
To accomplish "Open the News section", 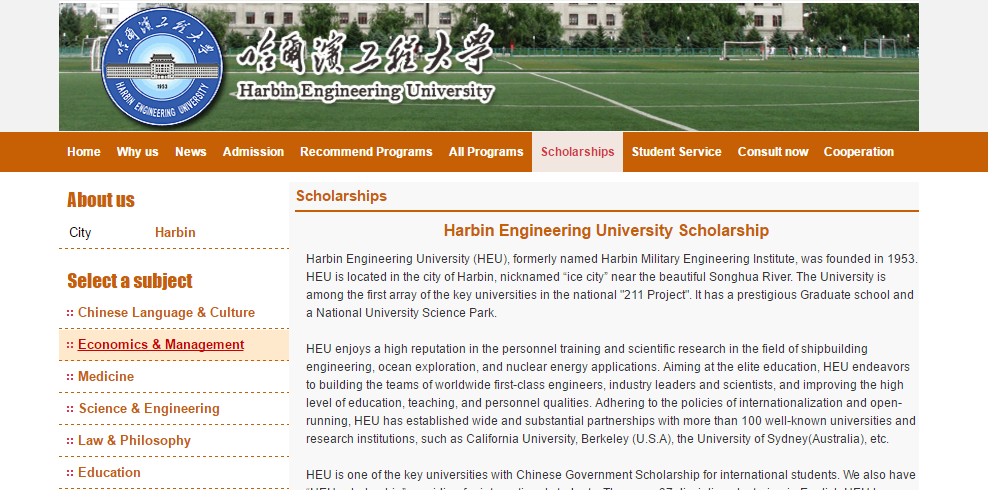I will click(x=190, y=152).
